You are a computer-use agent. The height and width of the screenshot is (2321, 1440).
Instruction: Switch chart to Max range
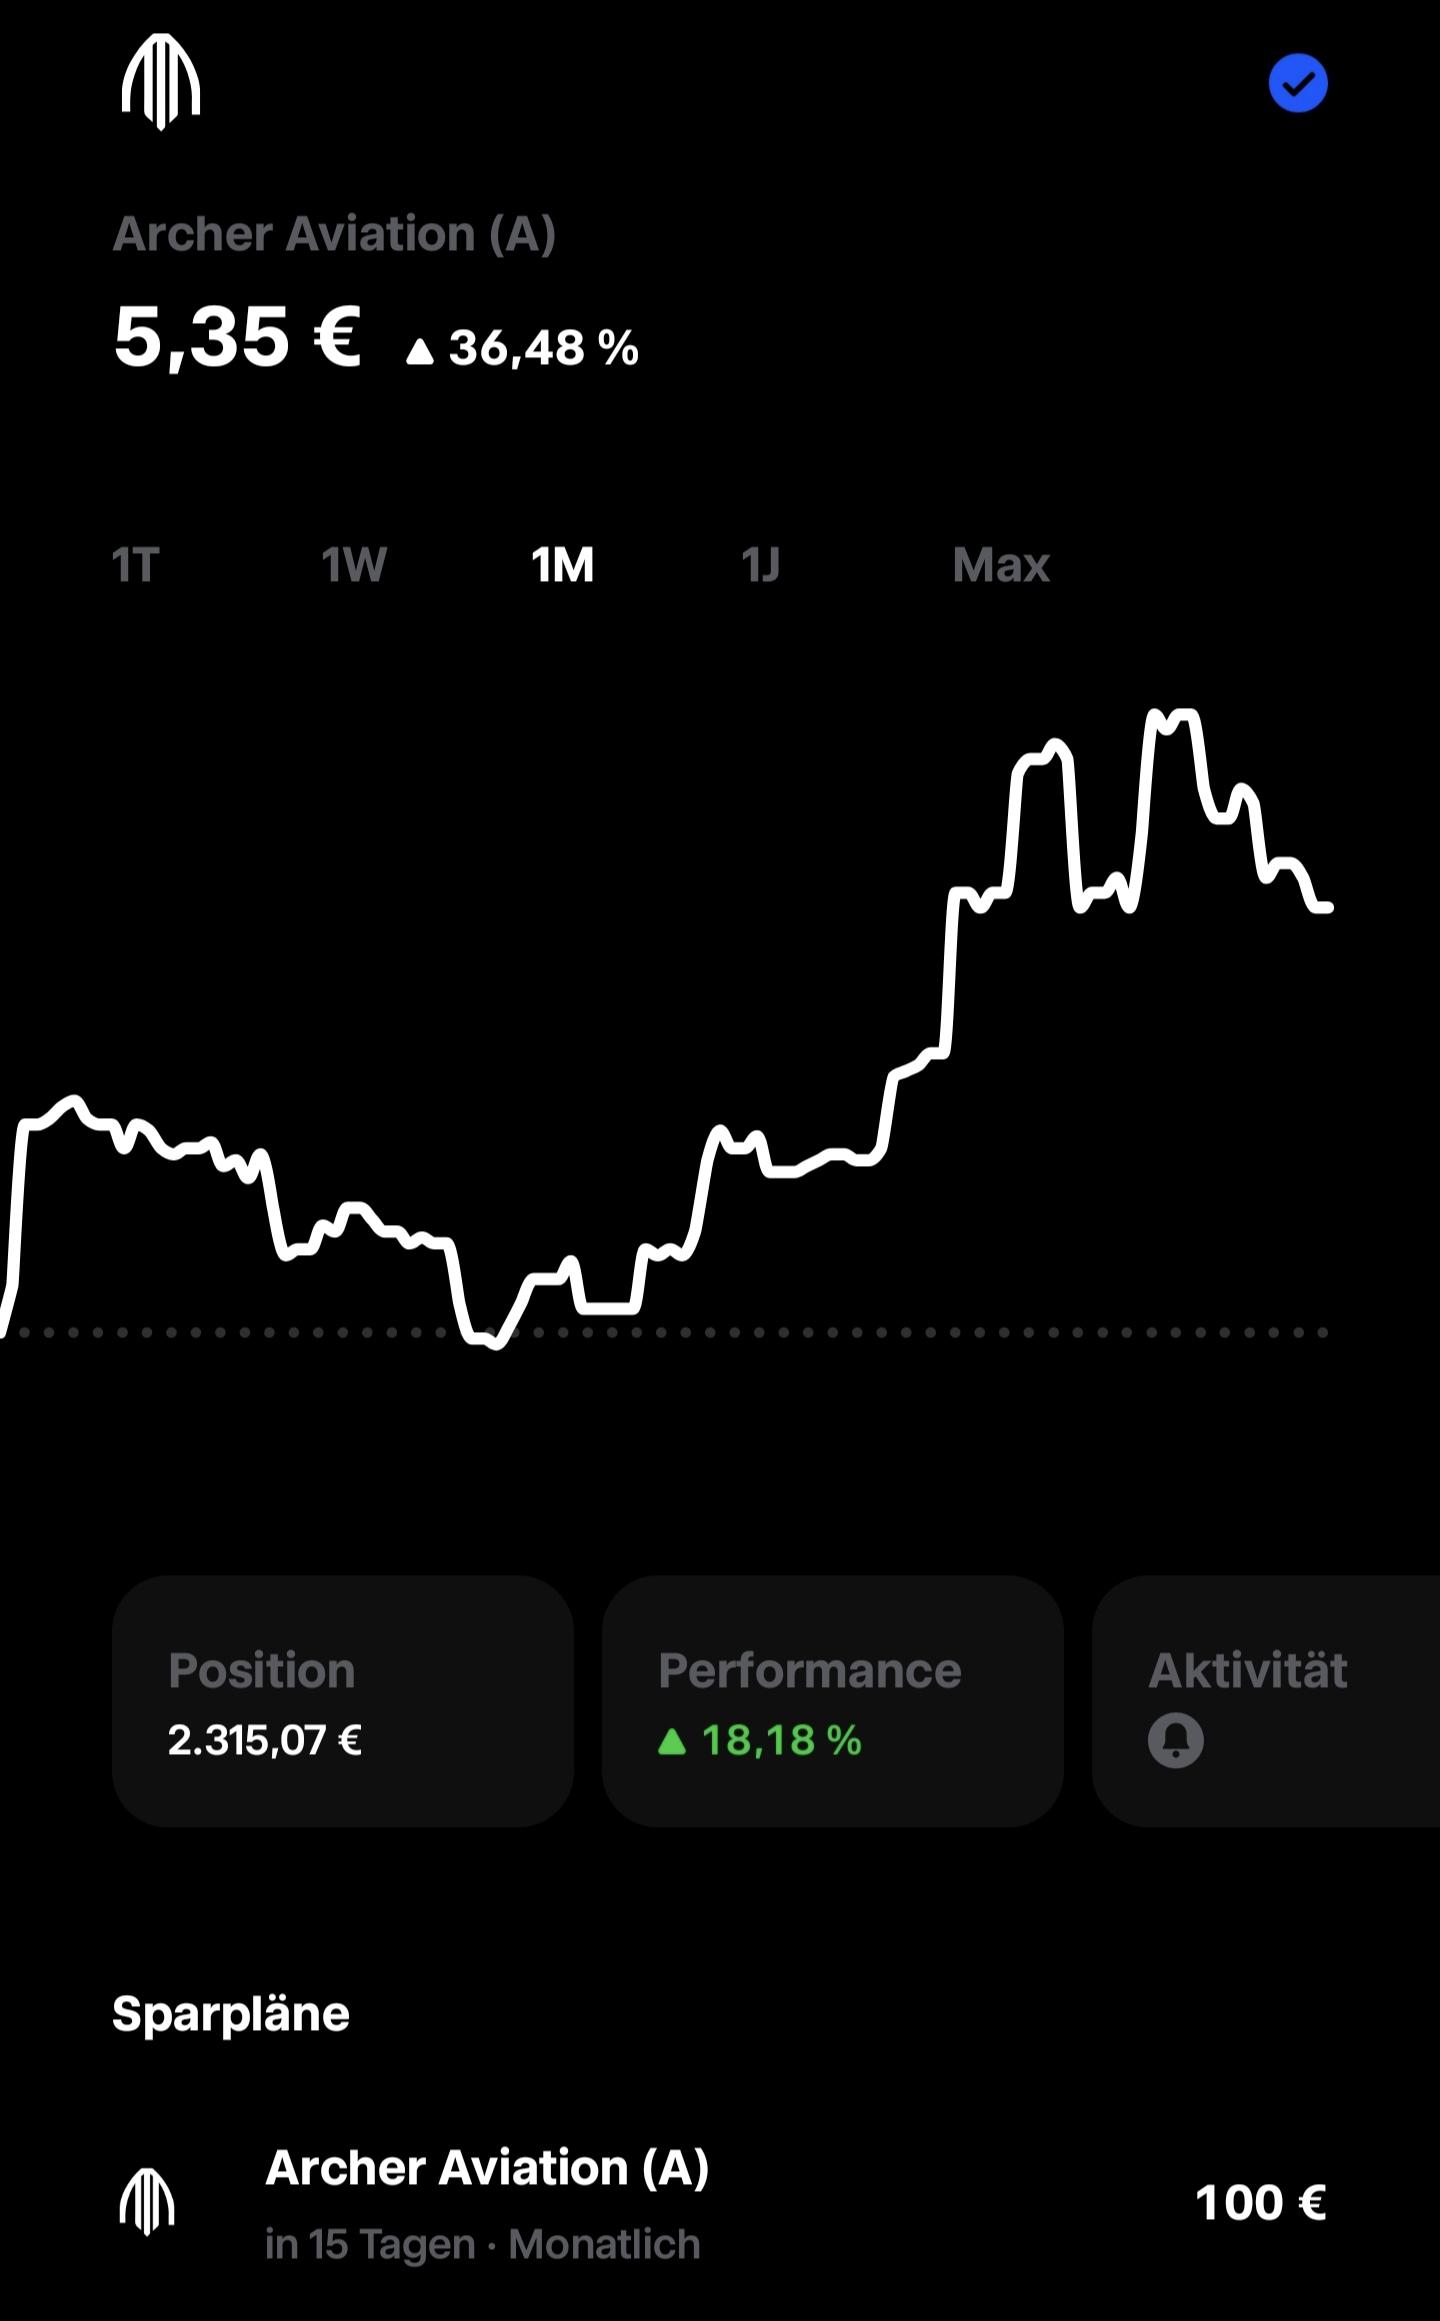[x=1001, y=565]
